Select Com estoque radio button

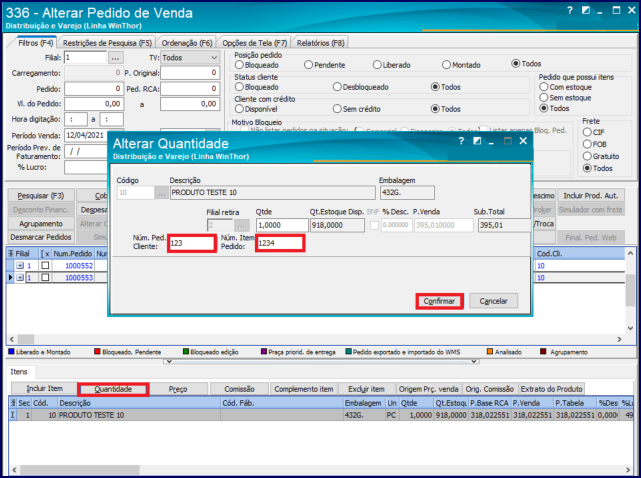pyautogui.click(x=544, y=87)
